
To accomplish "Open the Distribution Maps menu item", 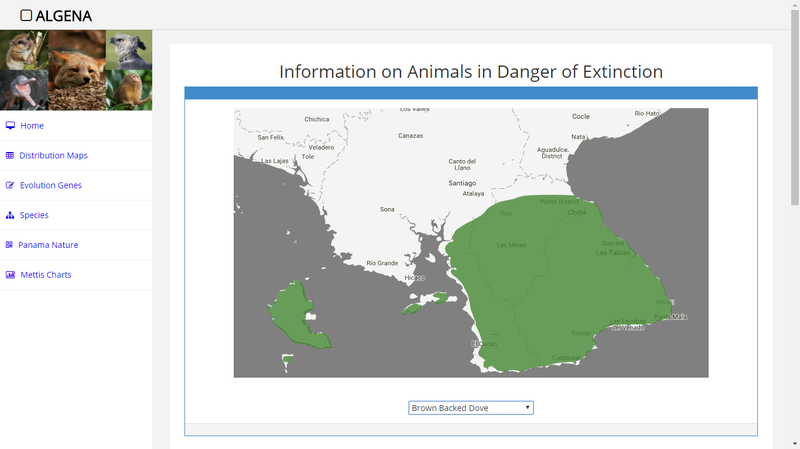I will click(53, 156).
